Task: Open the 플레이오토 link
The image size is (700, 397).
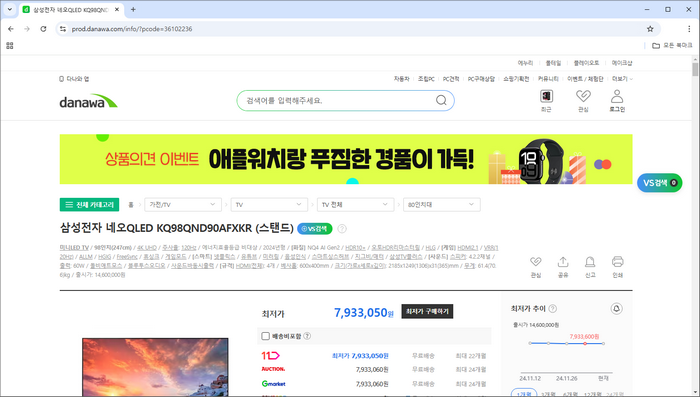Action: (x=586, y=63)
